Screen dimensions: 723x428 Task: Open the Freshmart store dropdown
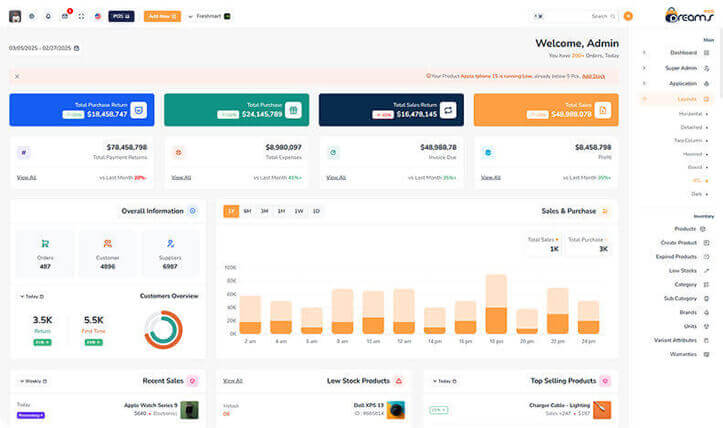[x=209, y=16]
